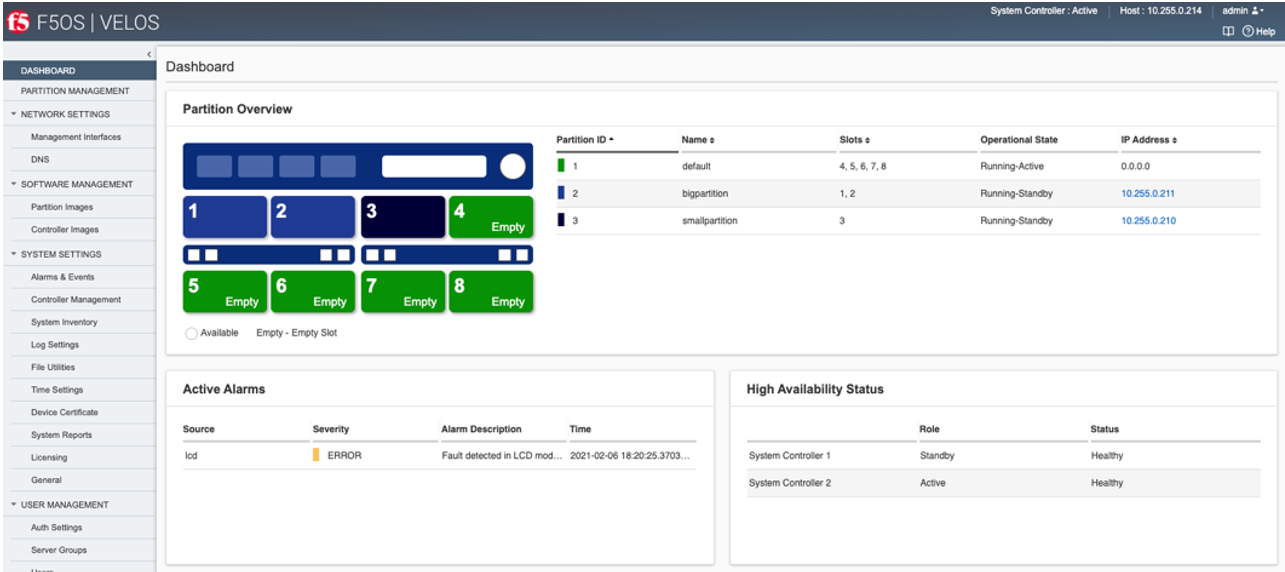Screen dimensions: 1285x572
Task: Open Controller Management
Action: click(78, 299)
